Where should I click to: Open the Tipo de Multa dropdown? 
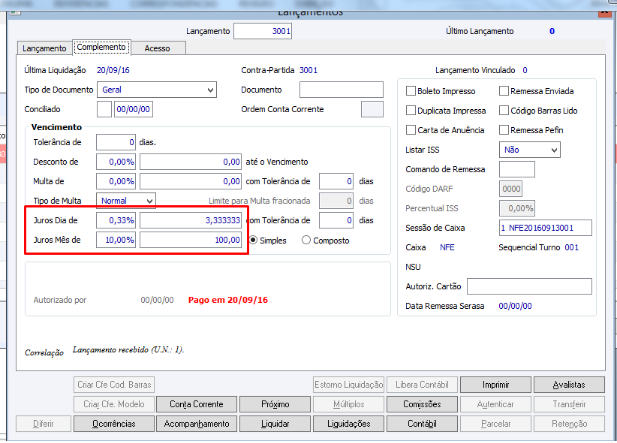pos(126,201)
